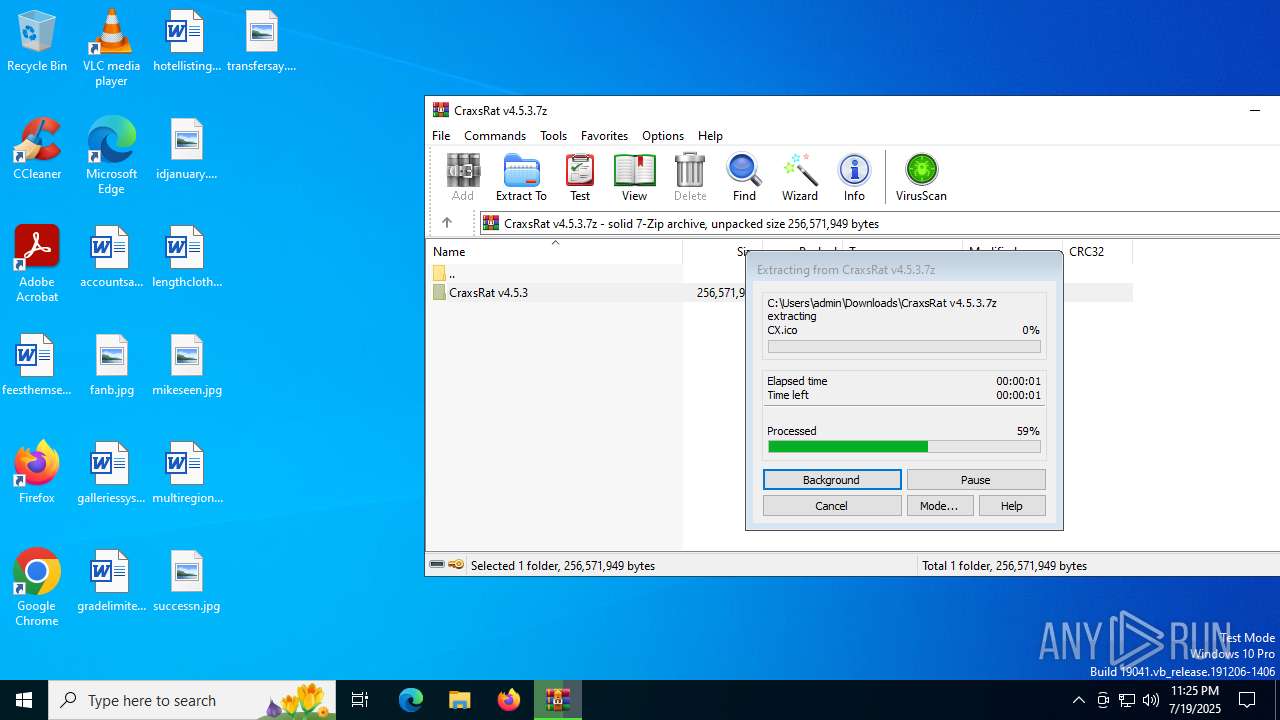
Task: Select Microsoft Edge desktop shortcut
Action: point(111,156)
